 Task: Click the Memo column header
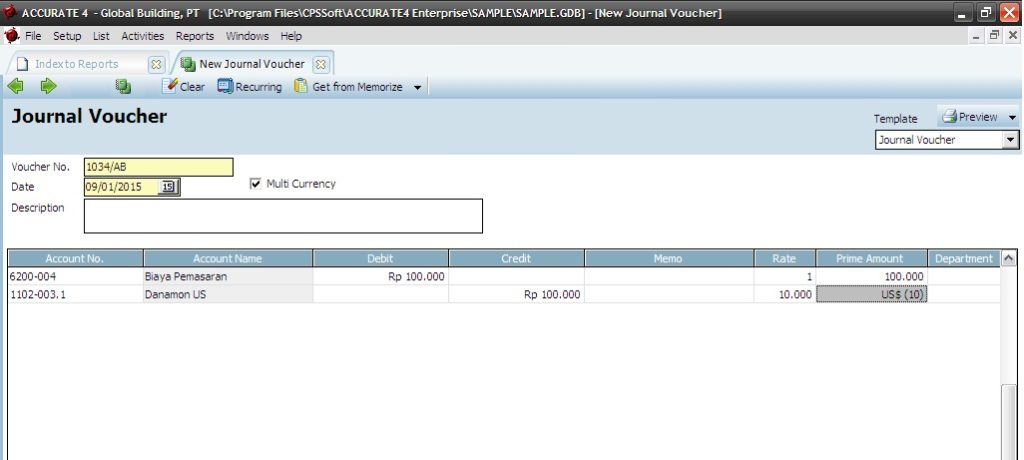(669, 258)
